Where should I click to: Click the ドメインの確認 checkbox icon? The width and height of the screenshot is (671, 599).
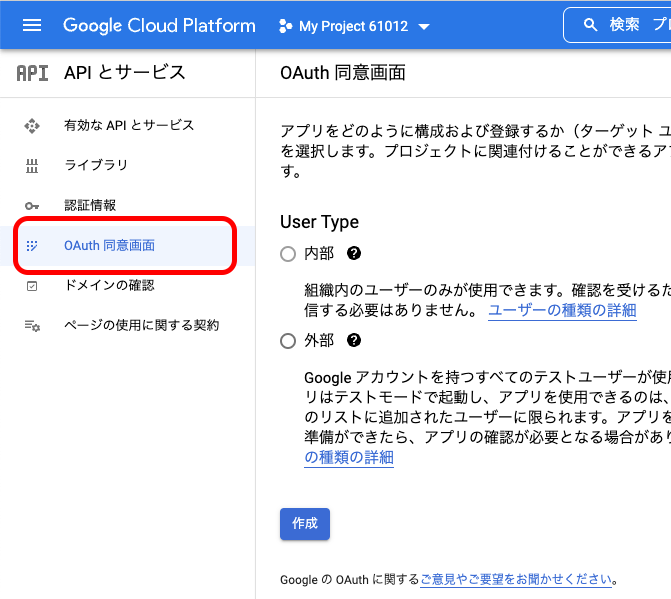click(32, 286)
